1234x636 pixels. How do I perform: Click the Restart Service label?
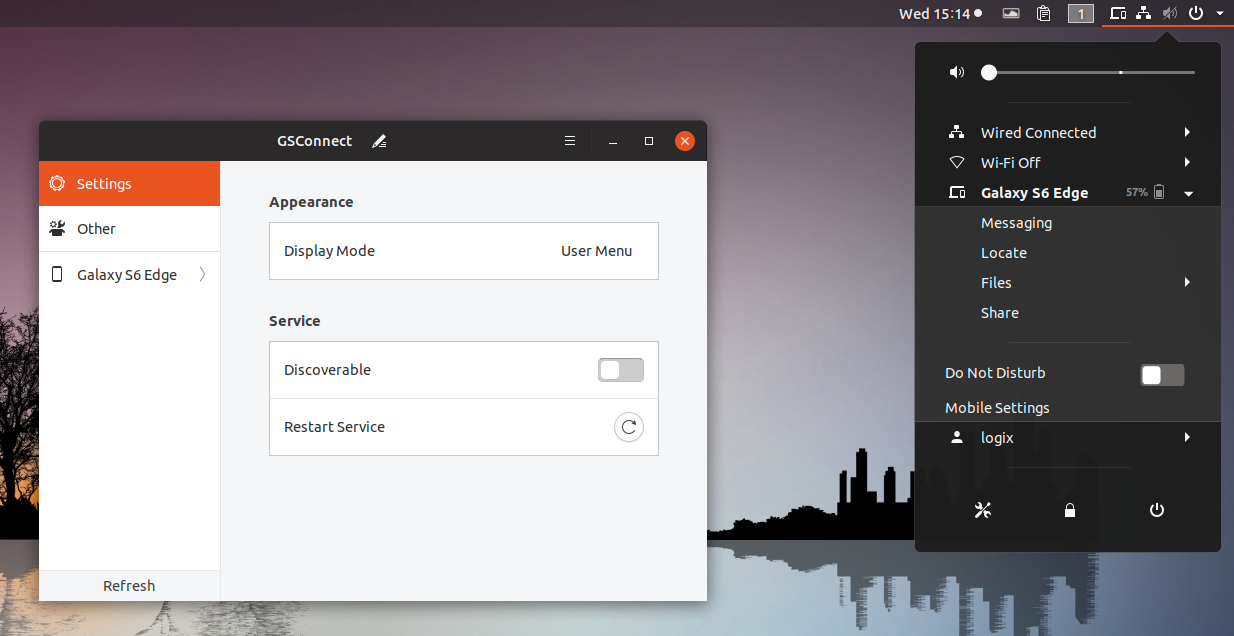(x=334, y=427)
